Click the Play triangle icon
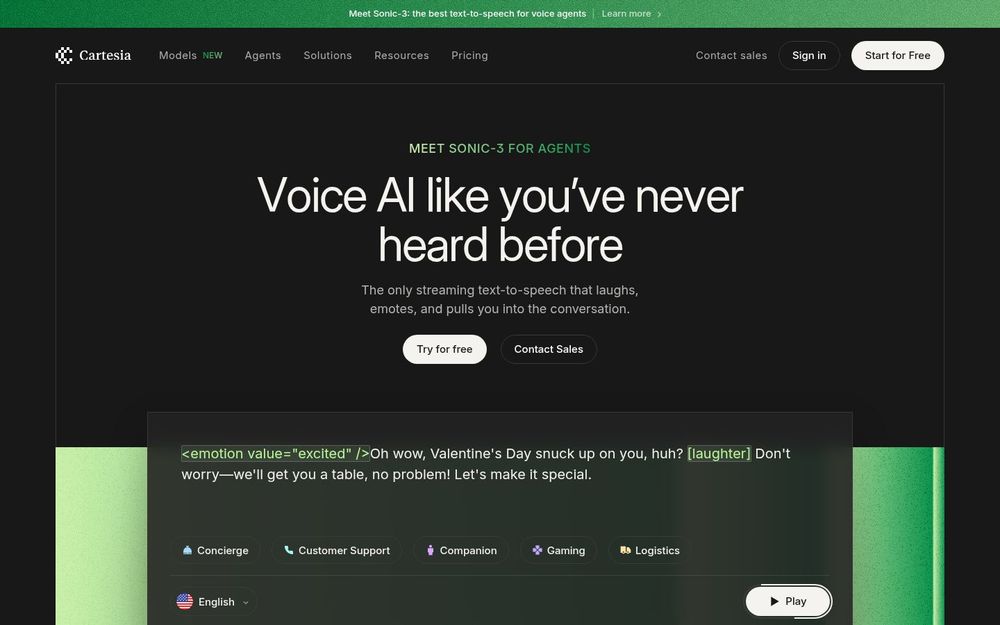Image resolution: width=1000 pixels, height=625 pixels. click(x=774, y=601)
